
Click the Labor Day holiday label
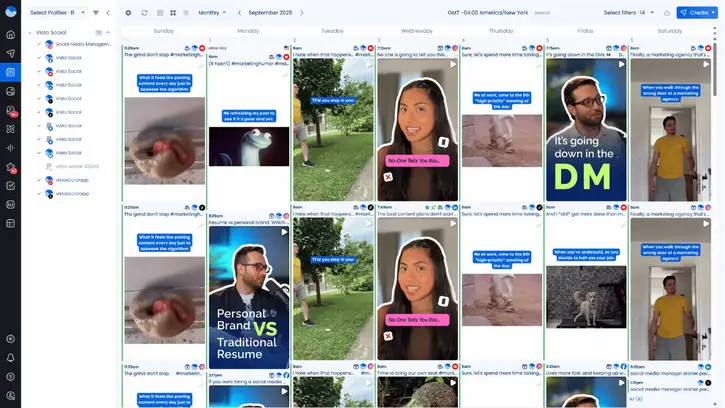217,48
